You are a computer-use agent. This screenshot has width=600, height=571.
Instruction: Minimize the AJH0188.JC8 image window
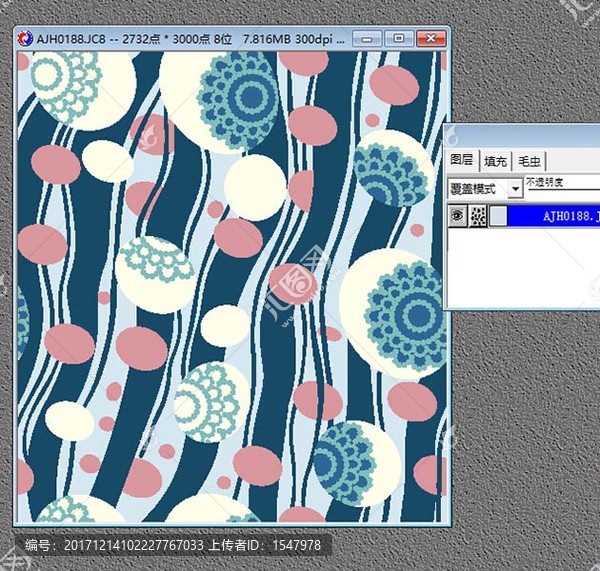point(367,39)
